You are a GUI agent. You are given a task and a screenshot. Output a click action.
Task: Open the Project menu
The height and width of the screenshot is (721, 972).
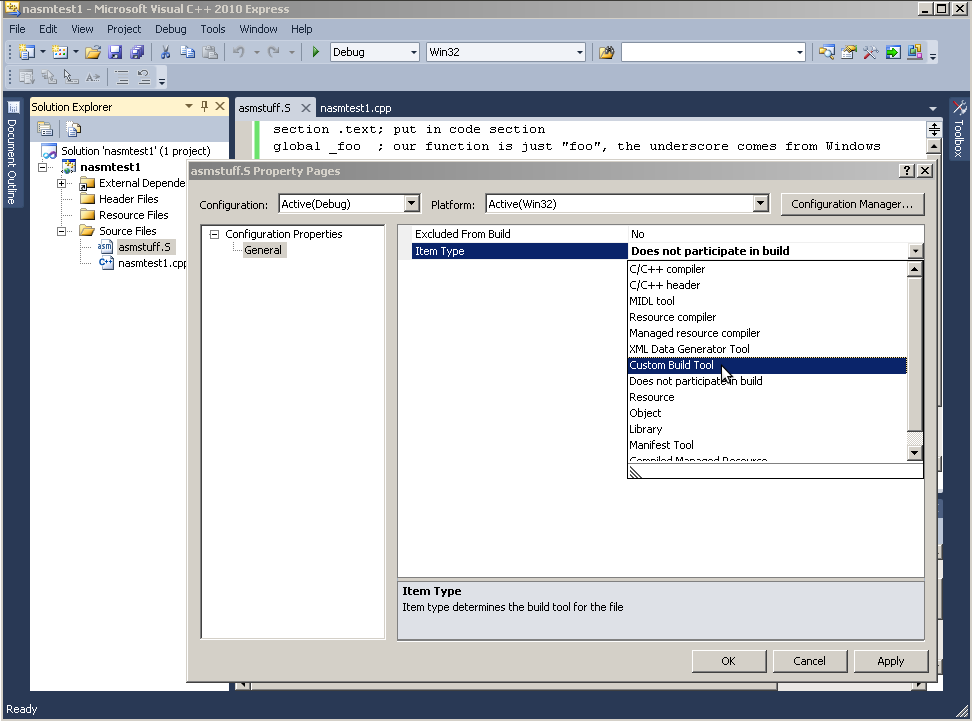point(124,29)
